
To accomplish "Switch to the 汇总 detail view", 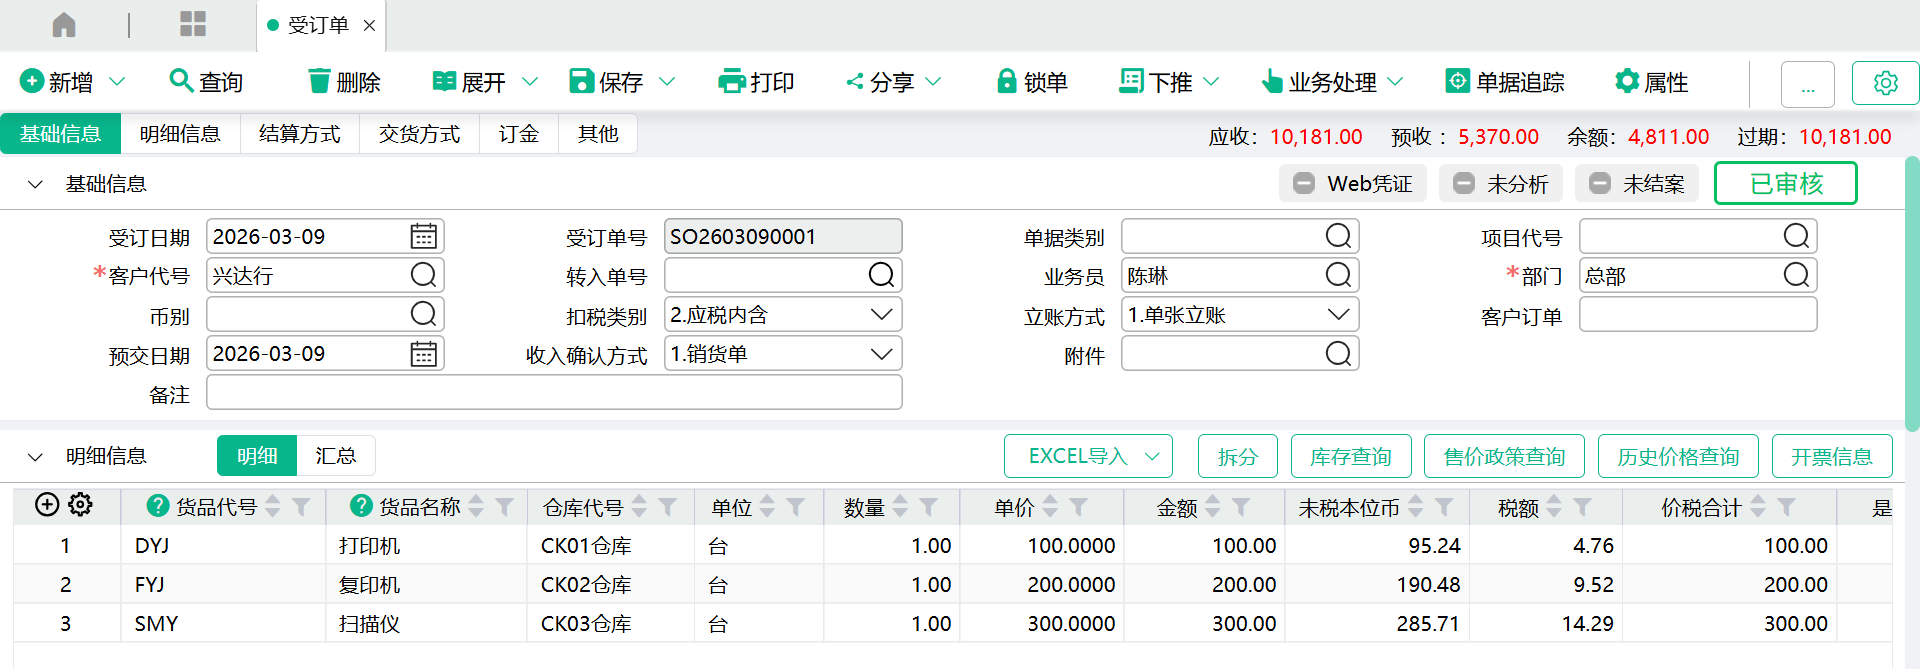I will pyautogui.click(x=335, y=456).
